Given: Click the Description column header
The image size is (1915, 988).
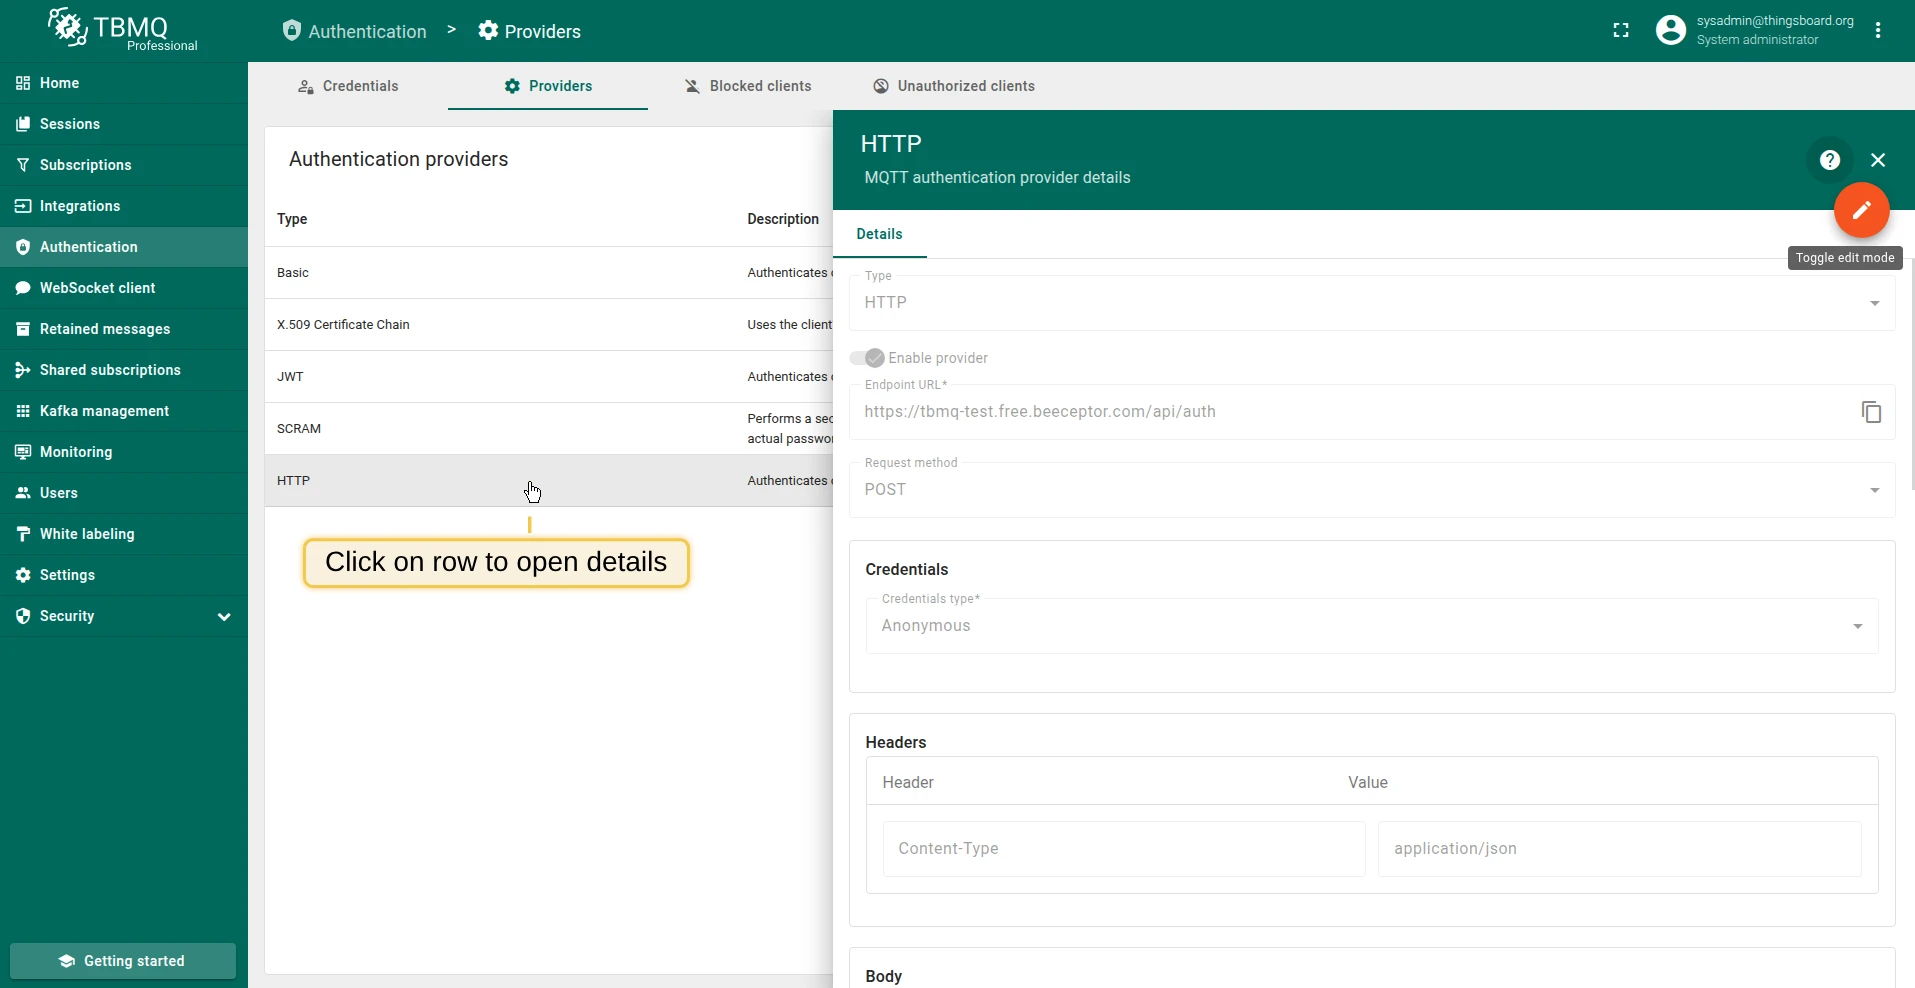Looking at the screenshot, I should pyautogui.click(x=783, y=219).
